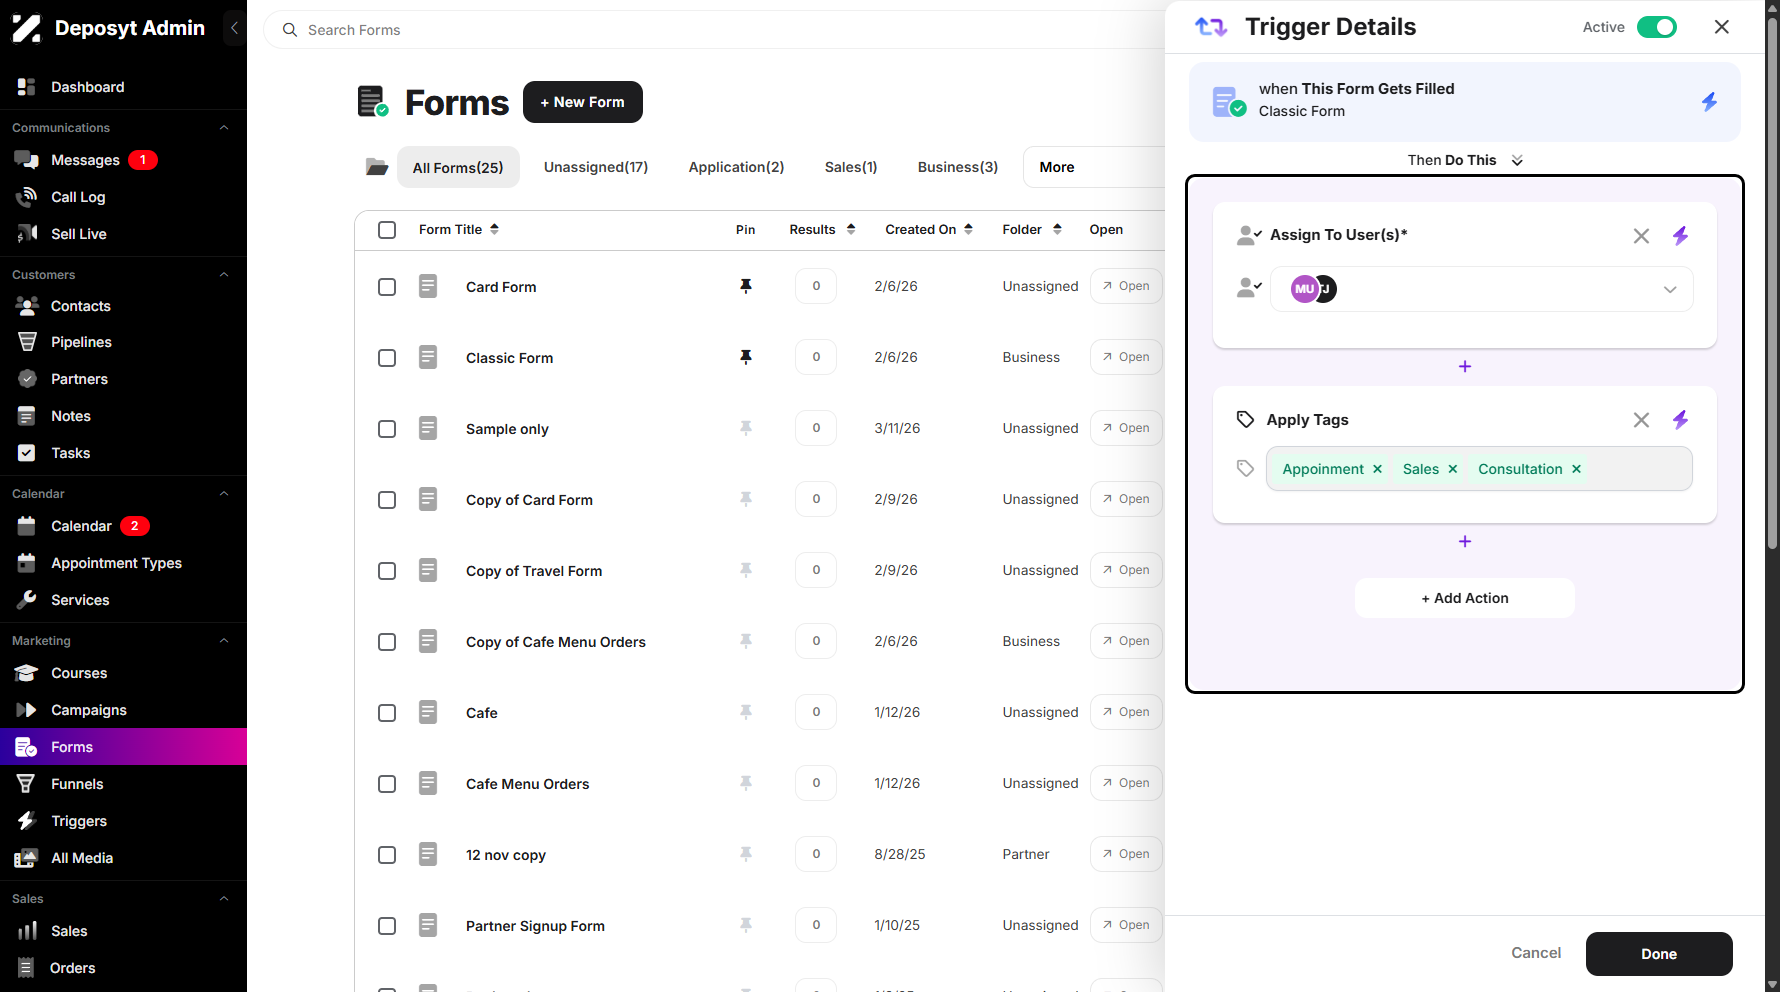This screenshot has height=992, width=1780.
Task: Click lightning icon in Apply Tags action
Action: click(1680, 420)
